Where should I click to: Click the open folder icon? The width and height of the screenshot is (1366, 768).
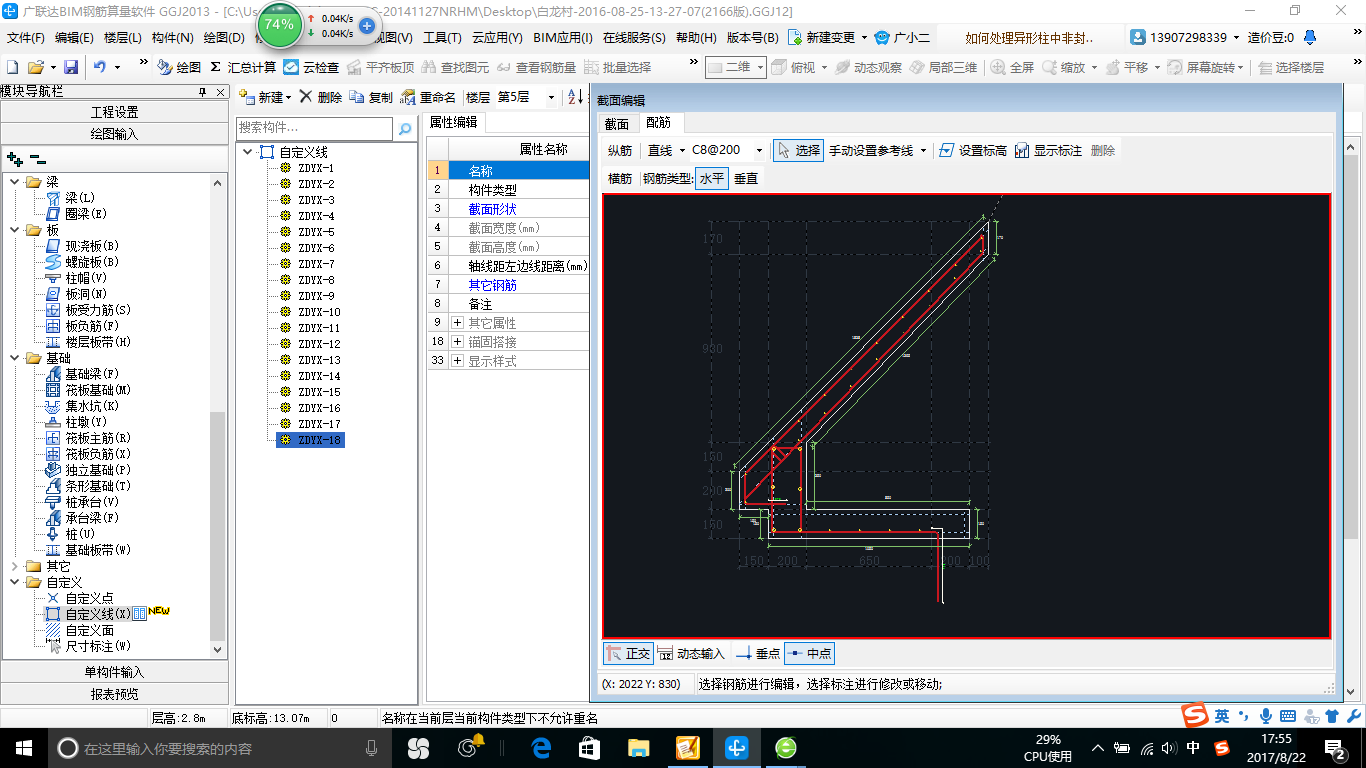[36, 67]
